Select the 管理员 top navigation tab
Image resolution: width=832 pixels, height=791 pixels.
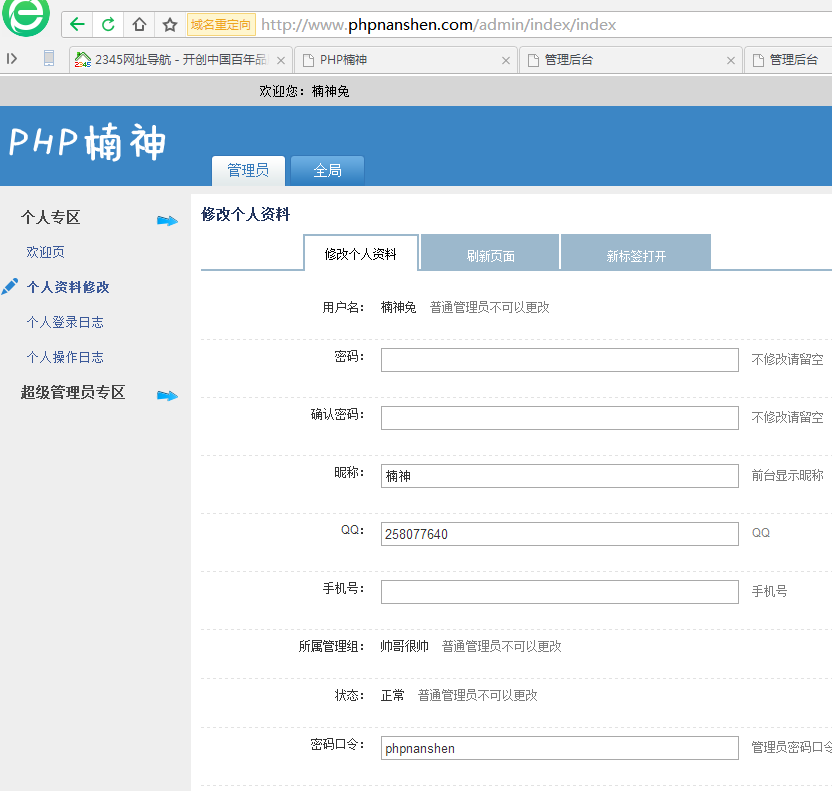[x=248, y=170]
